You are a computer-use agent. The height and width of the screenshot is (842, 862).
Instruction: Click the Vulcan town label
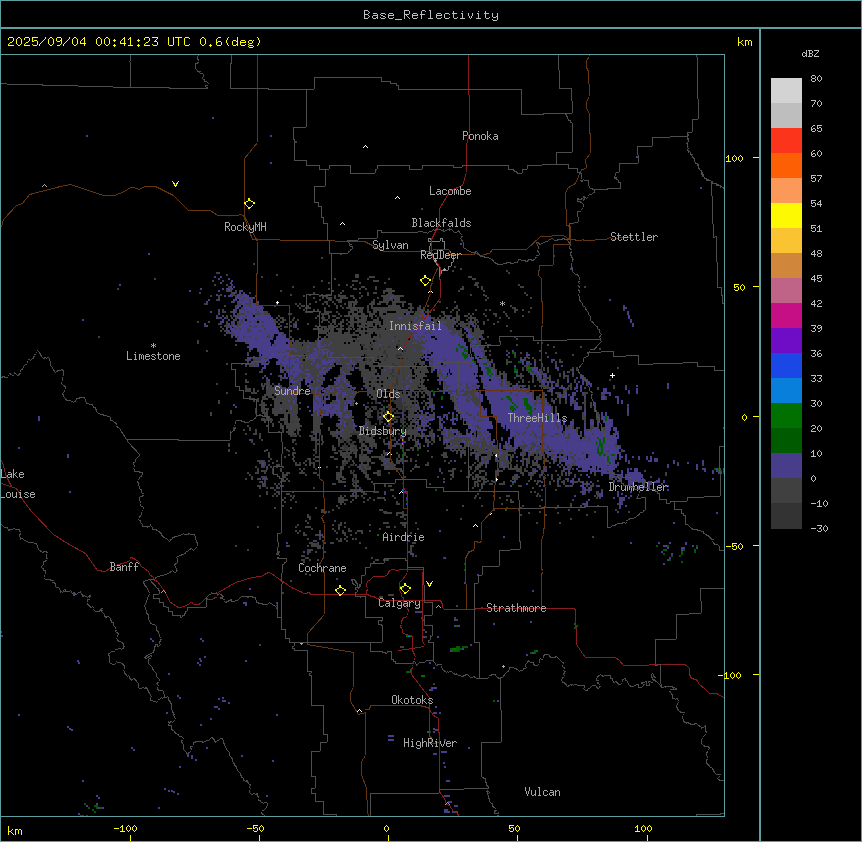click(x=542, y=792)
